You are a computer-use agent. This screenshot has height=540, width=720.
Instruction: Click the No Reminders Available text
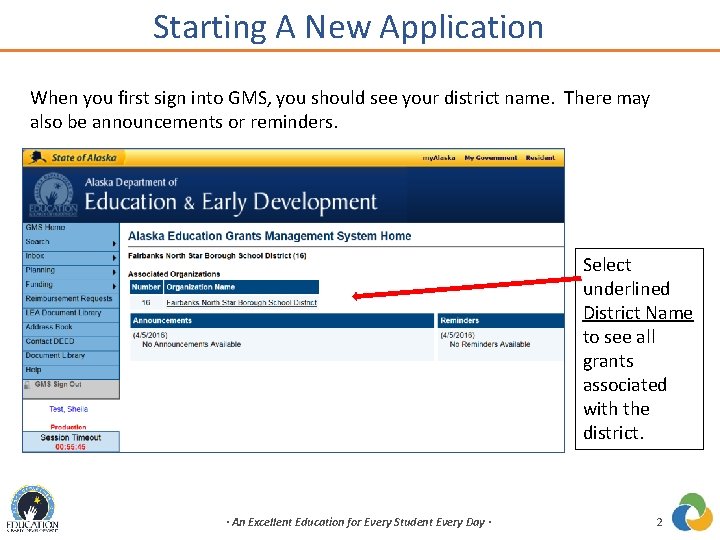click(x=490, y=344)
